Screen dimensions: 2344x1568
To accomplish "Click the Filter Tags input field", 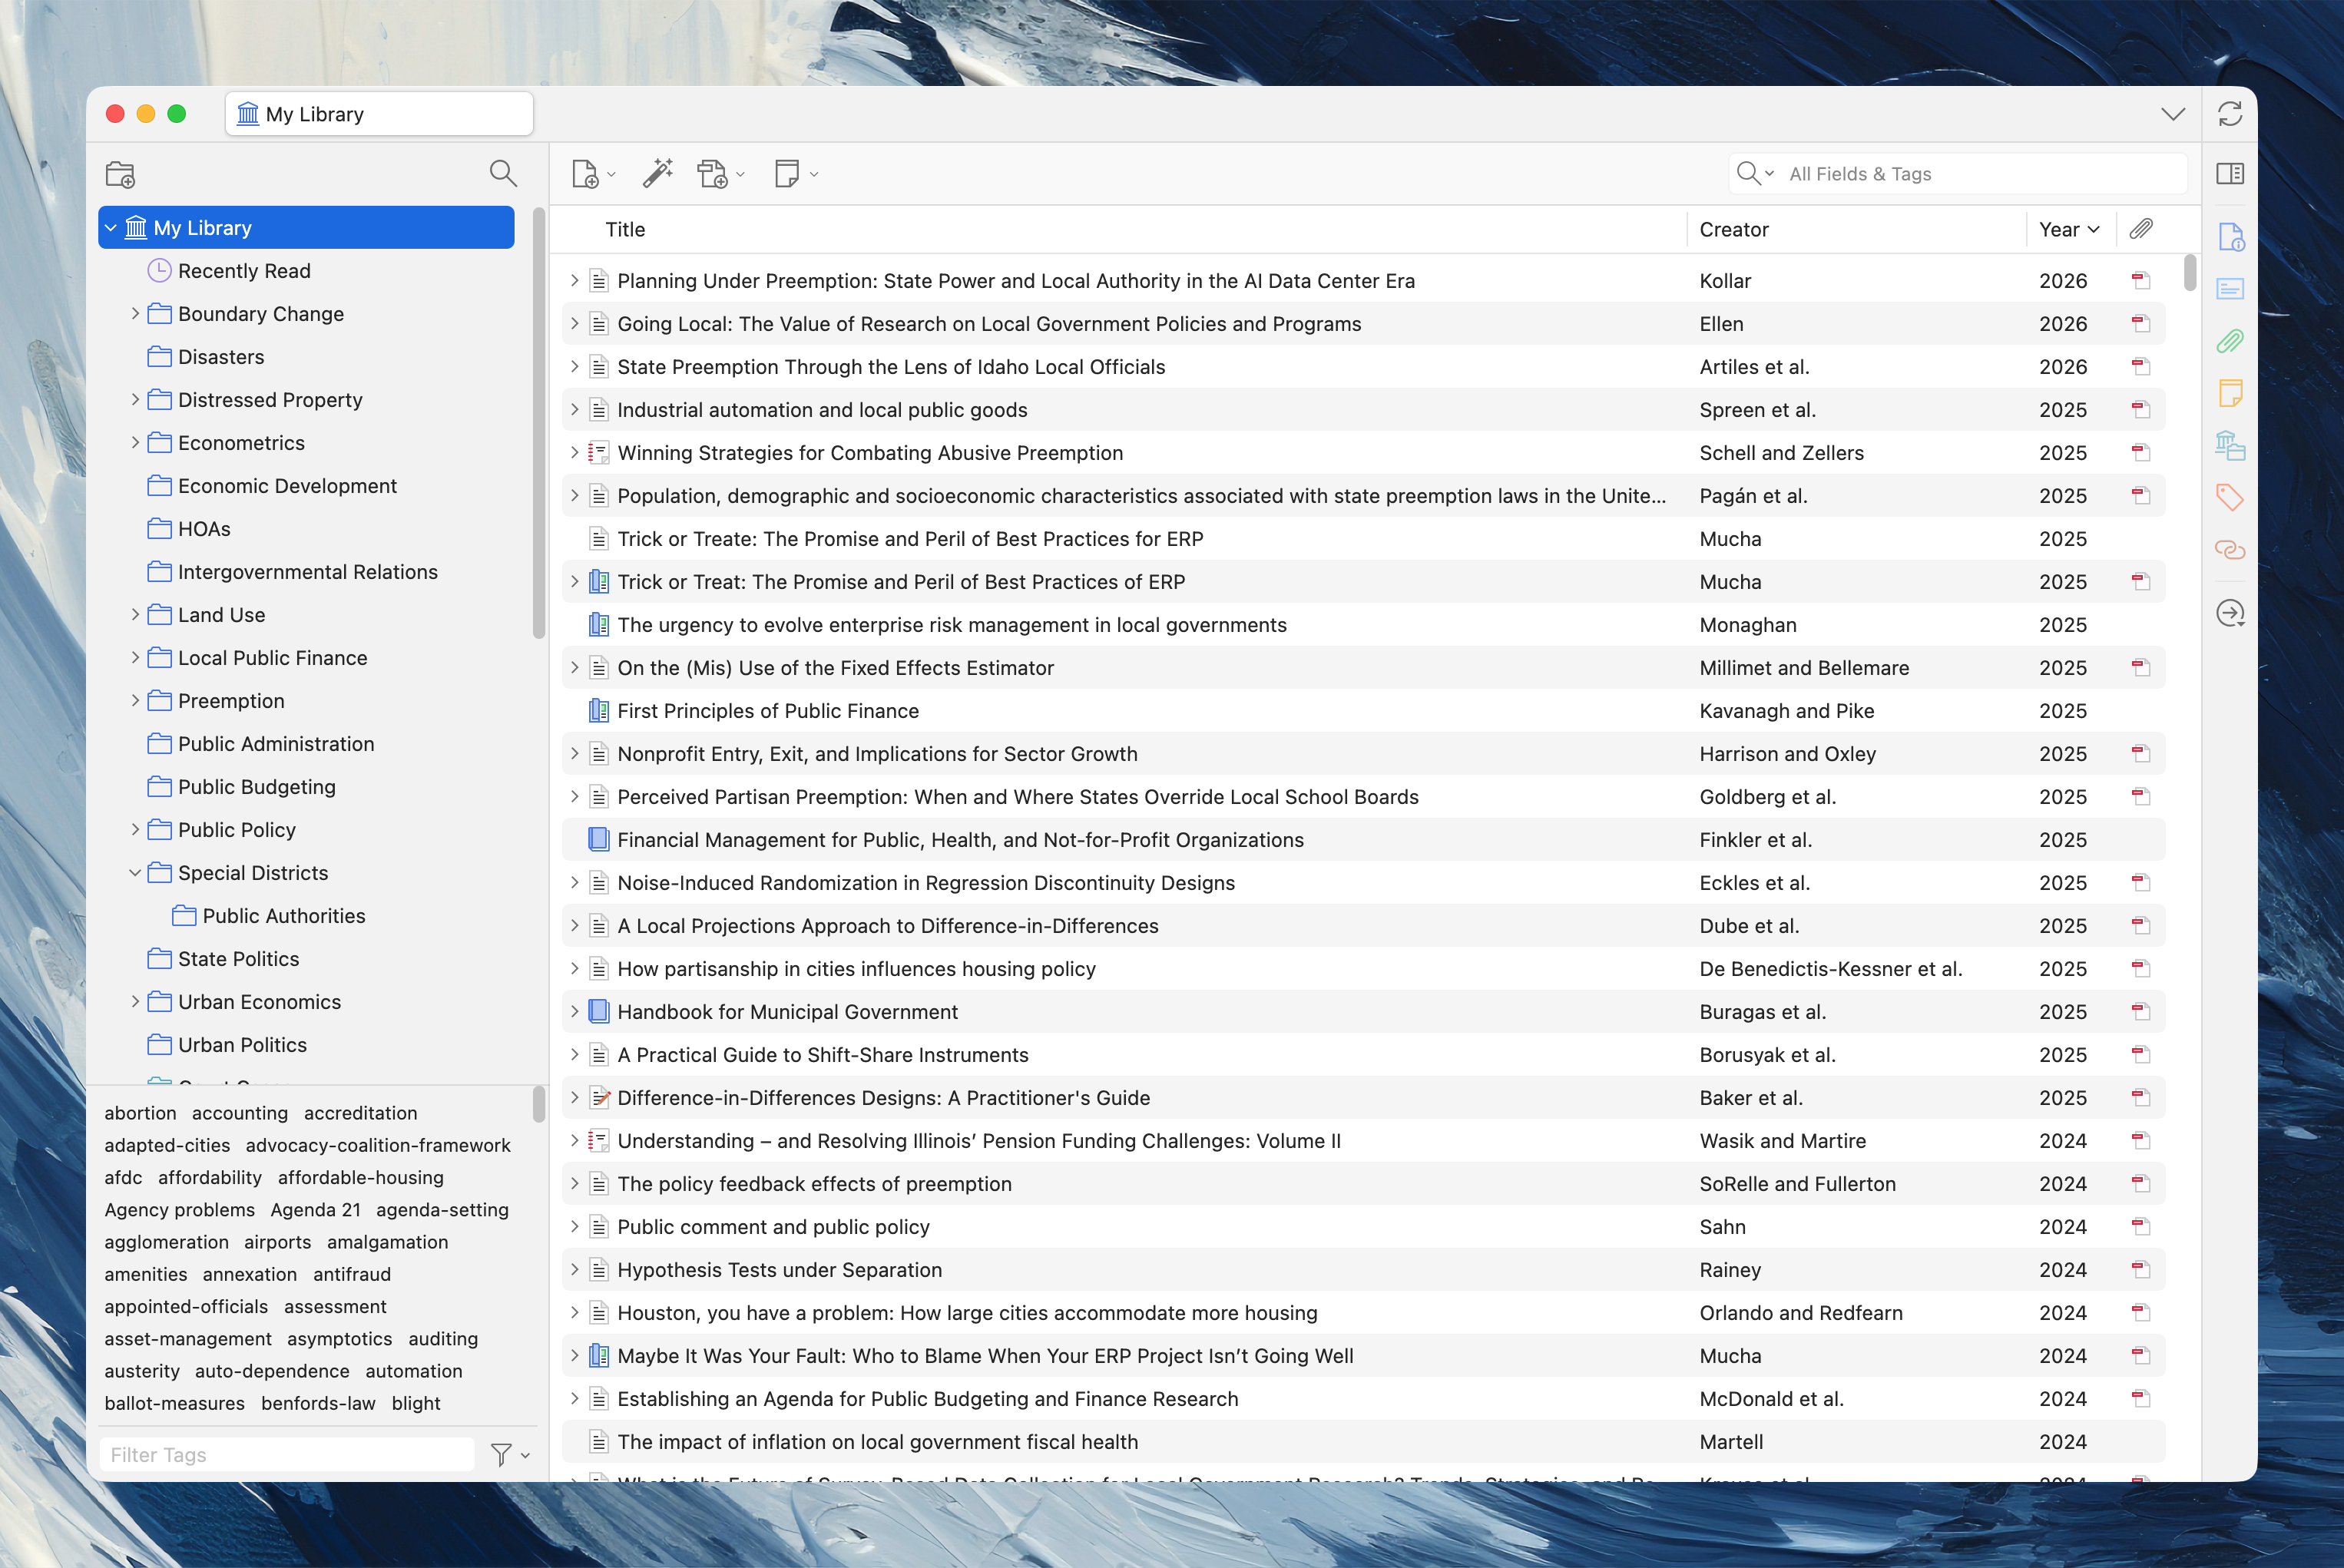I will coord(287,1455).
